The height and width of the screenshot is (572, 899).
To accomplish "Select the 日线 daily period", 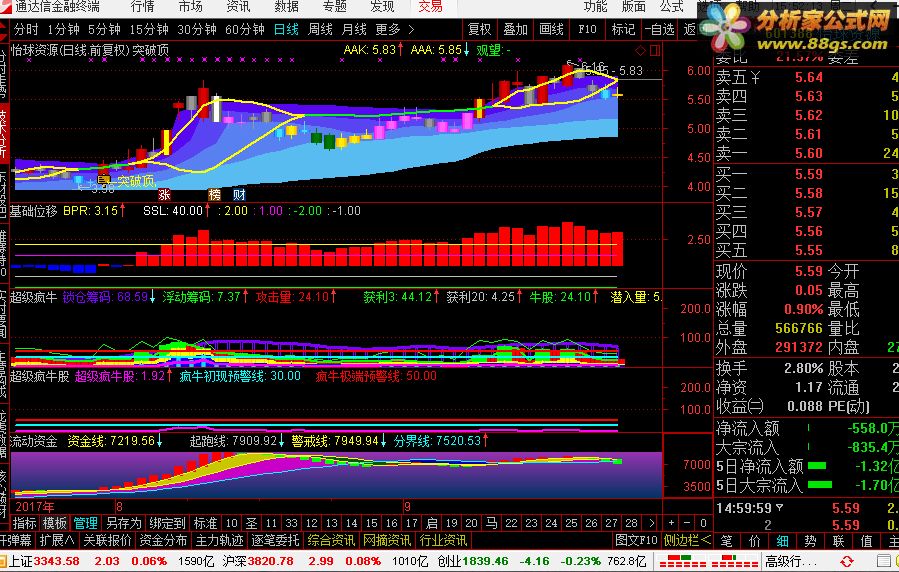I will click(286, 29).
